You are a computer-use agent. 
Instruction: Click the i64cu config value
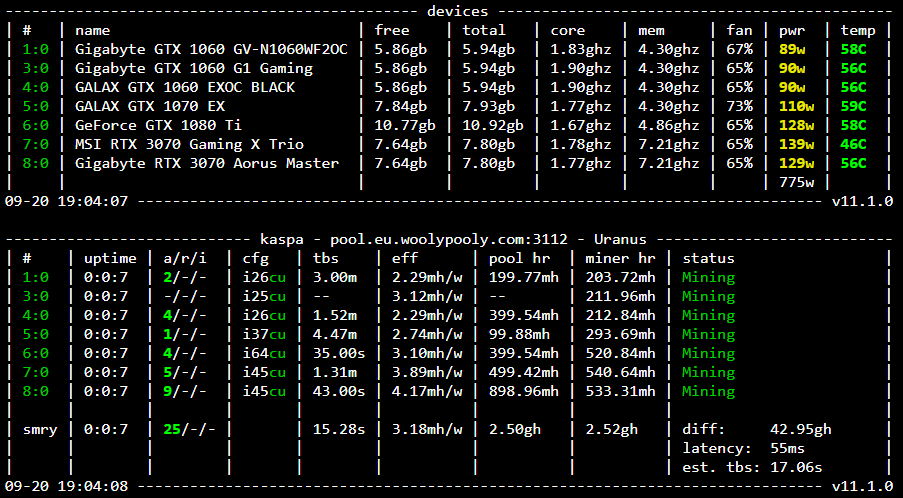[x=264, y=353]
